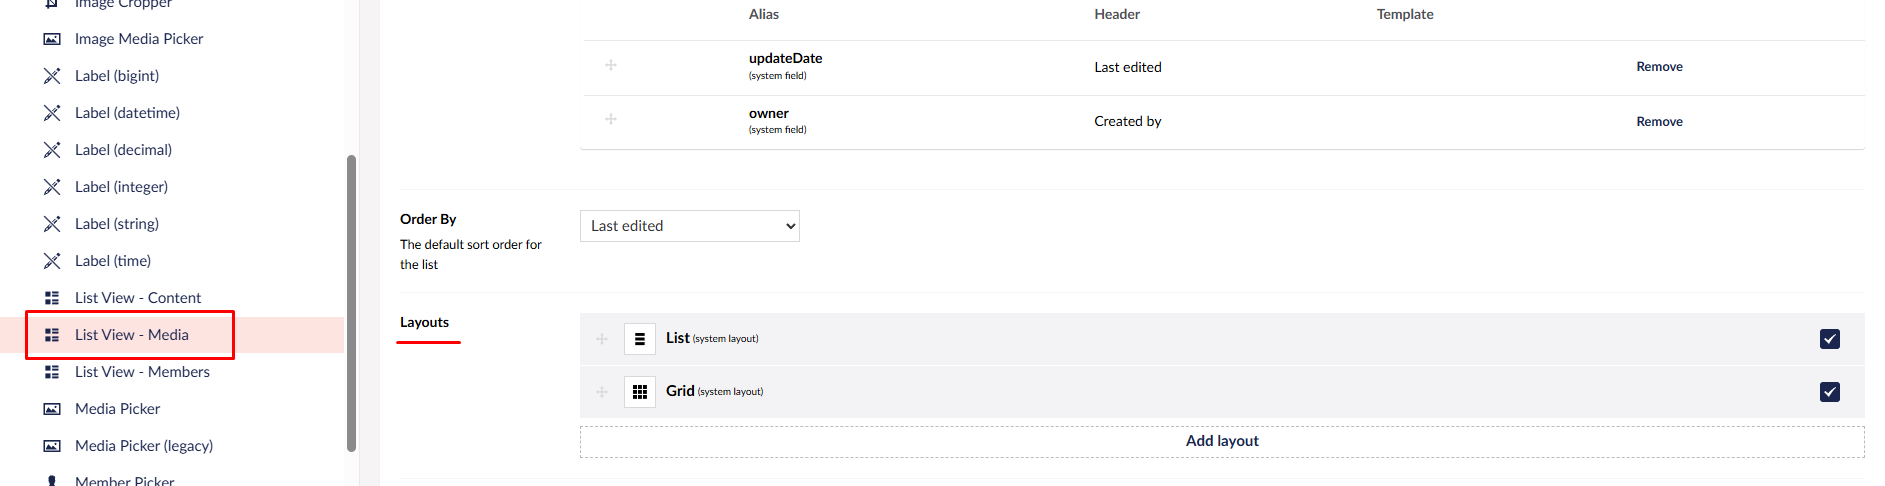1885x486 pixels.
Task: Select Label (string) data type
Action: point(117,224)
